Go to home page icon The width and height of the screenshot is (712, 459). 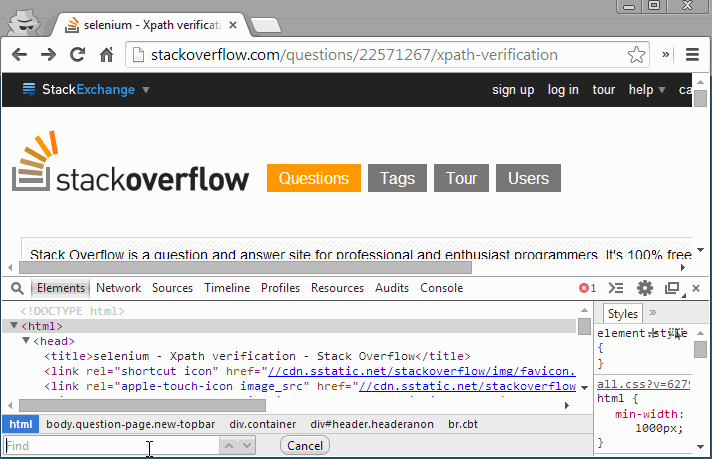point(106,55)
